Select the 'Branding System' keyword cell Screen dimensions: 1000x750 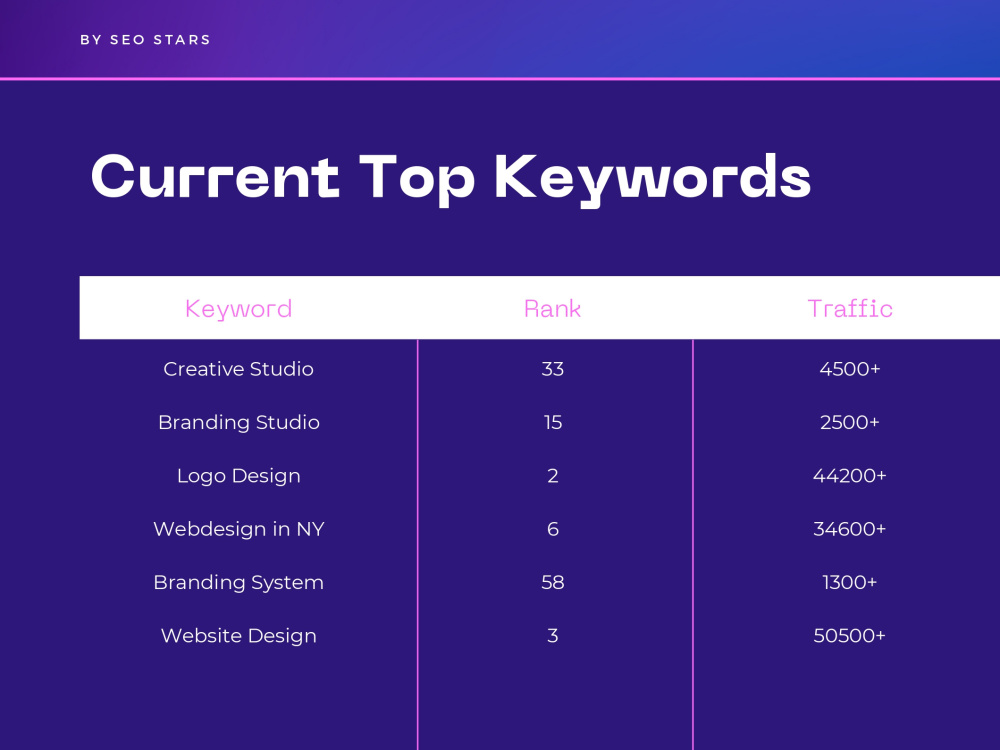click(239, 582)
